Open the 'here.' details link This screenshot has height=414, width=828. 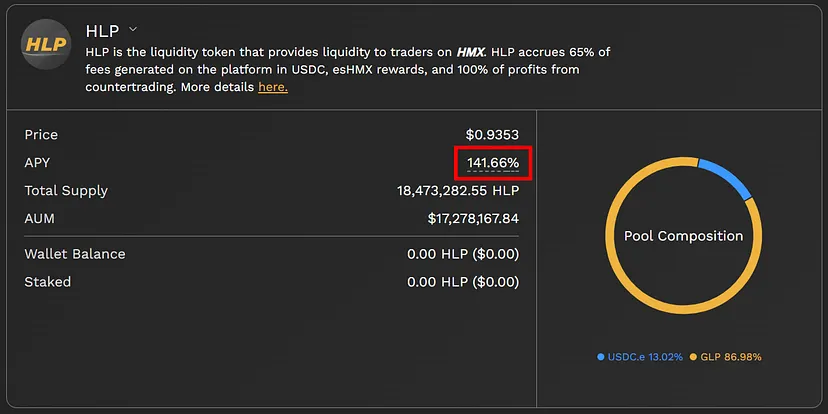point(273,87)
